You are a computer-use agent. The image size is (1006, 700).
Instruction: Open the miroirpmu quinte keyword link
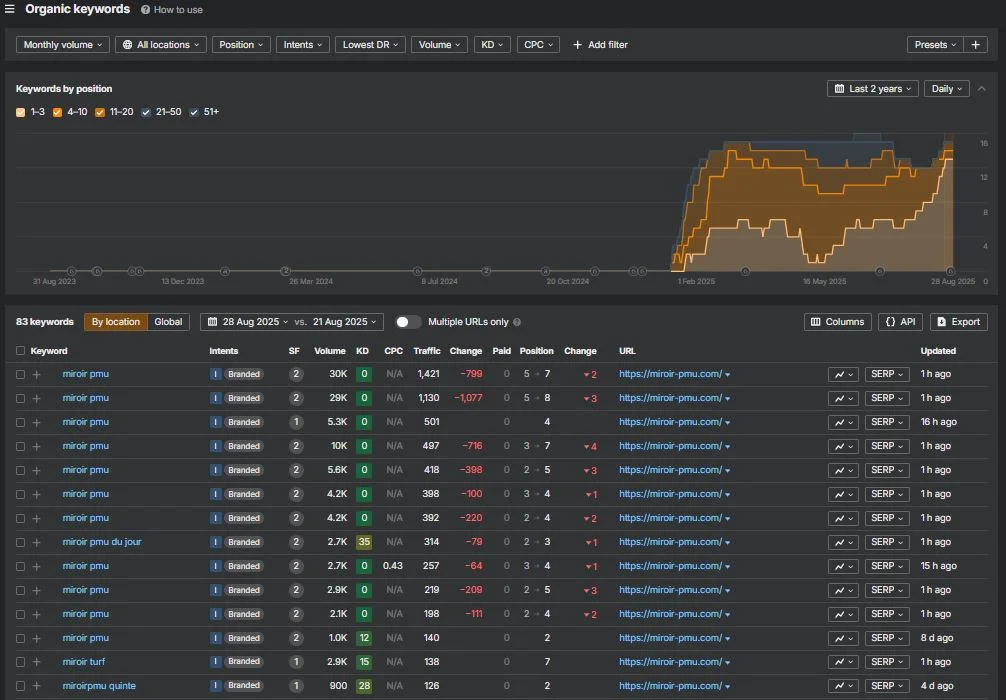[x=99, y=686]
